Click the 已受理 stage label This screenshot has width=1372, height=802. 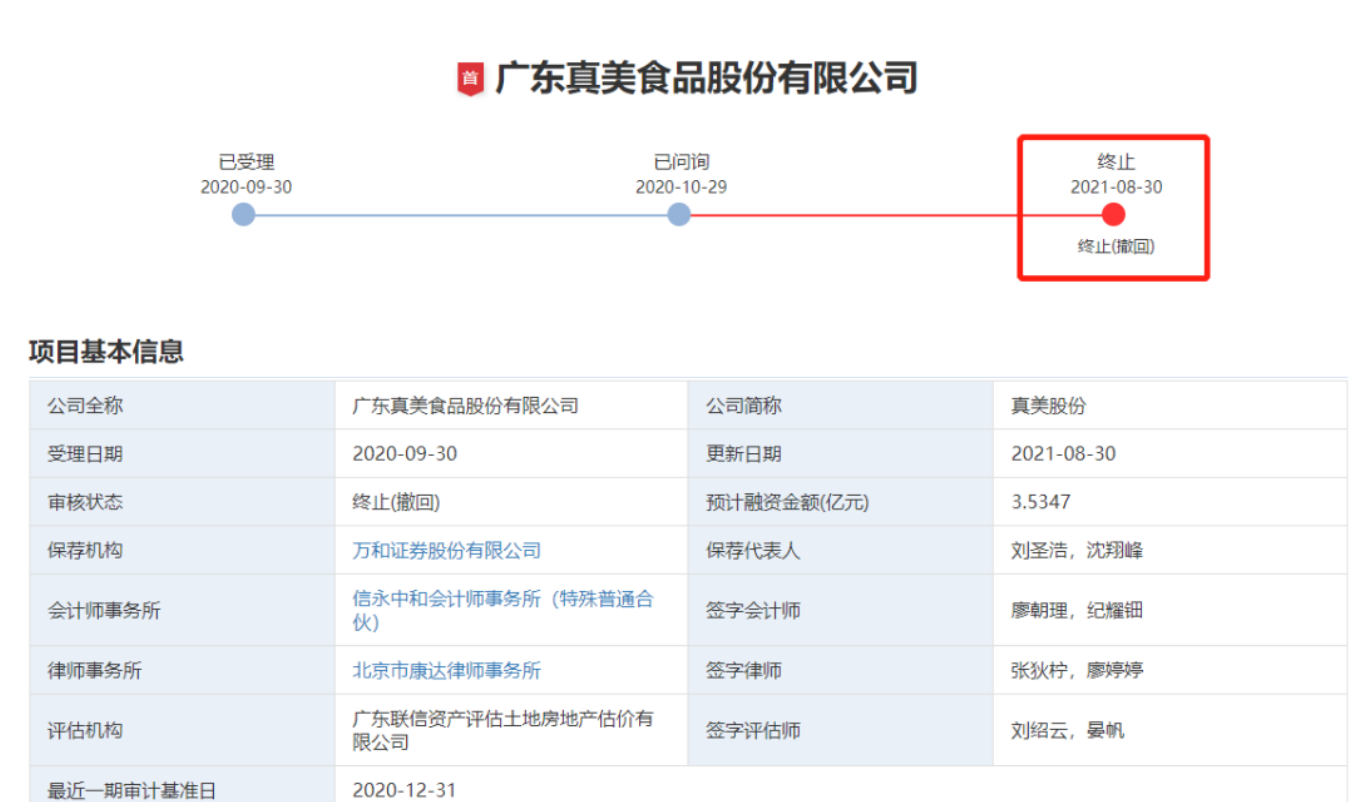[x=246, y=162]
